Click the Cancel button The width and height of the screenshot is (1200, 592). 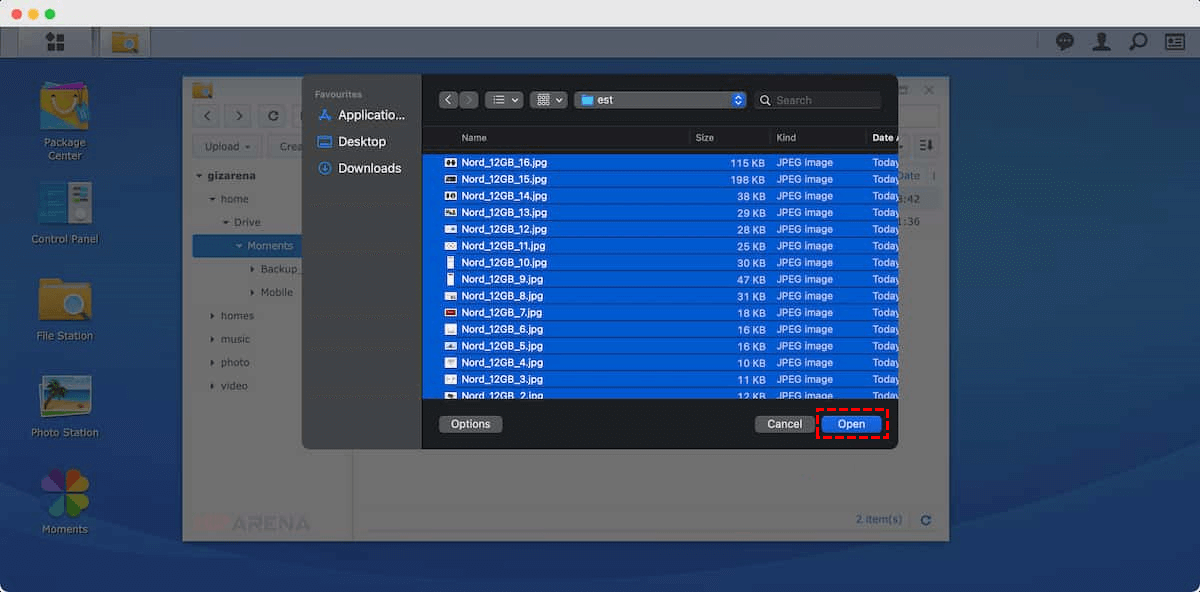pyautogui.click(x=784, y=424)
